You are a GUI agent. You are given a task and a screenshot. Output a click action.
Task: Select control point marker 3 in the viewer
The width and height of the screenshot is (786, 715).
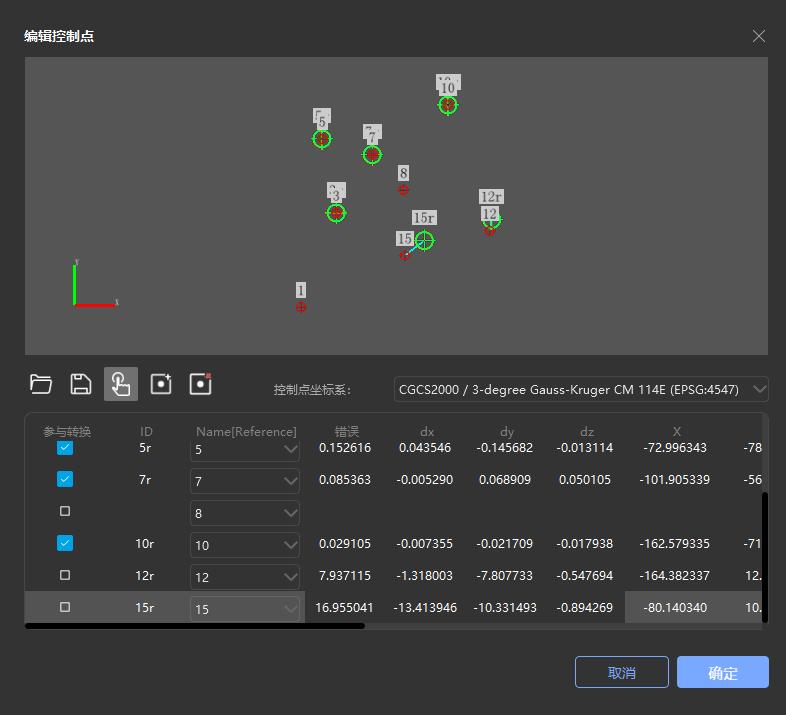tap(336, 213)
